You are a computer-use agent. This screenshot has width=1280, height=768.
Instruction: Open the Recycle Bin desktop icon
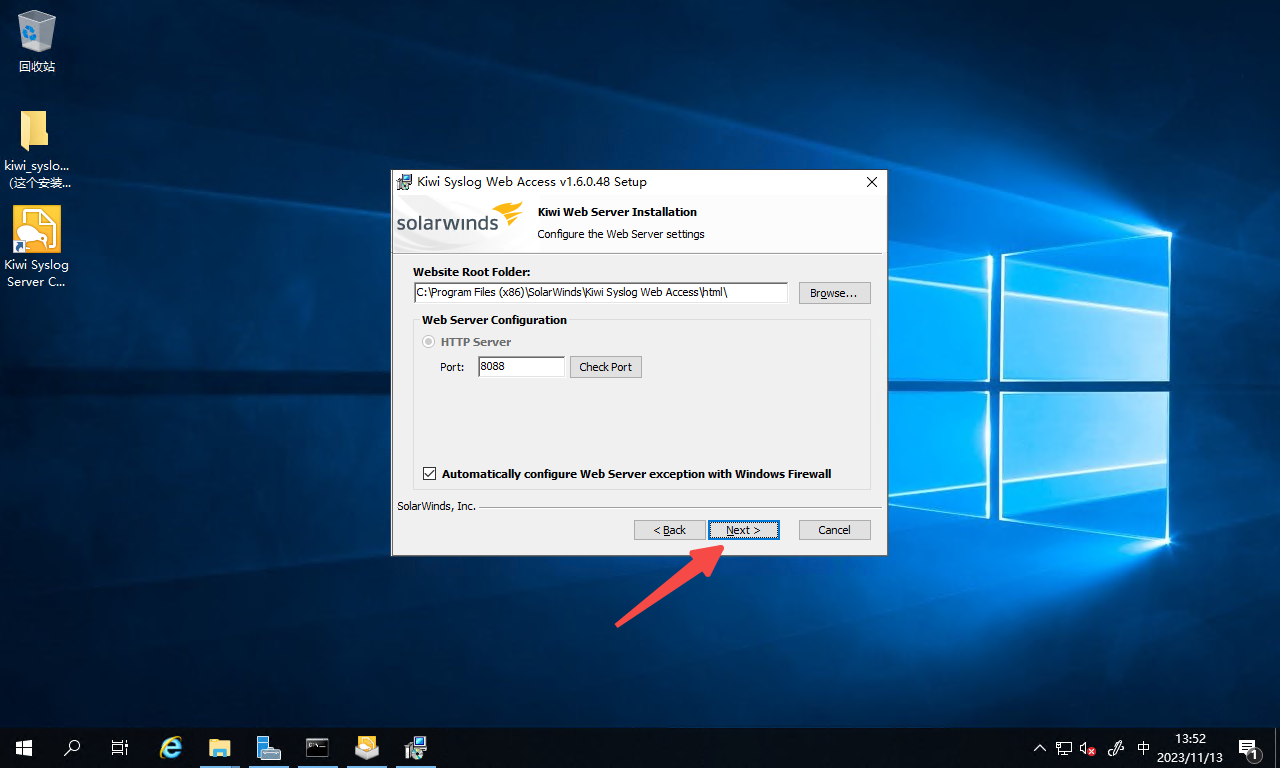[x=37, y=42]
